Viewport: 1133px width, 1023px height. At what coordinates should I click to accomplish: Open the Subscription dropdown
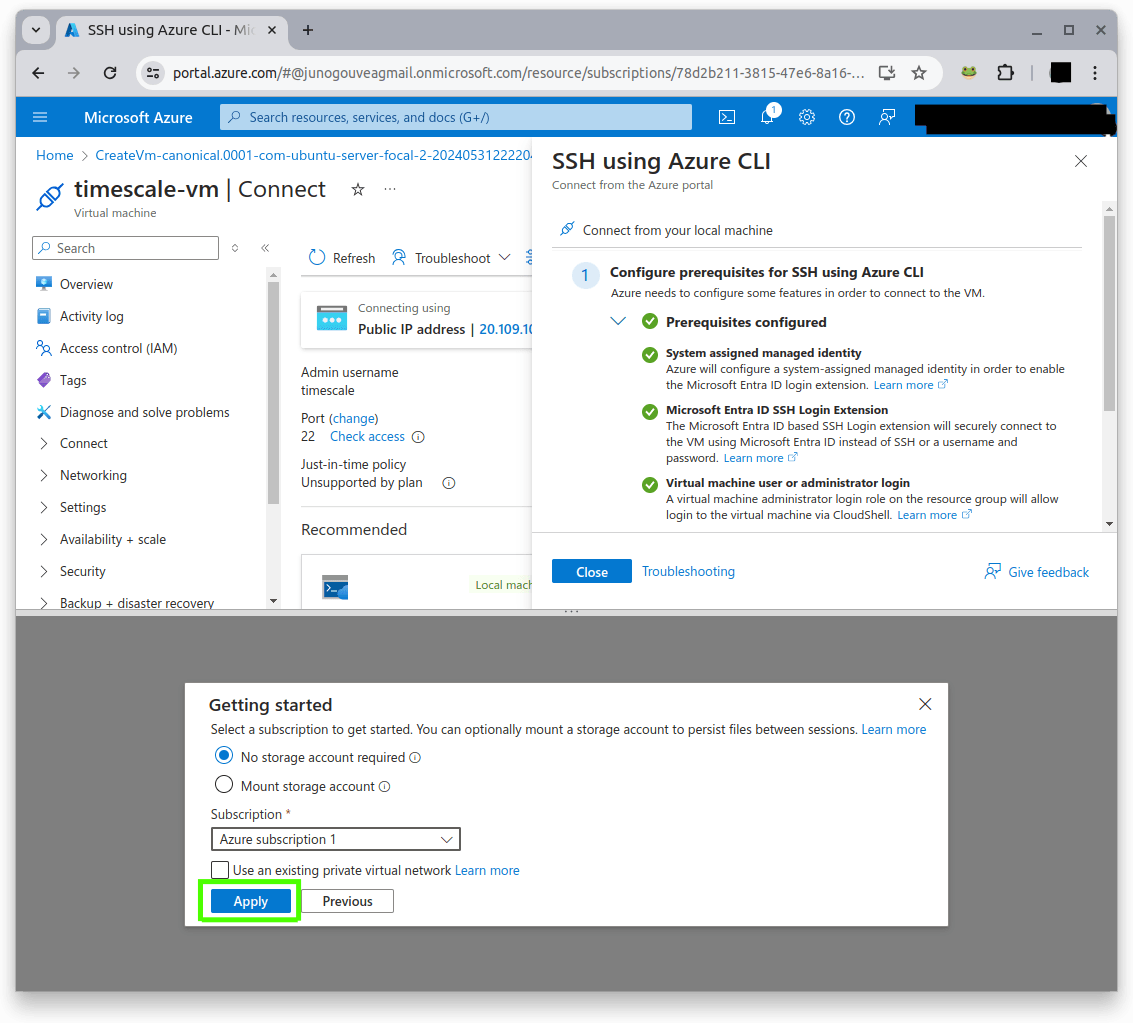coord(335,839)
